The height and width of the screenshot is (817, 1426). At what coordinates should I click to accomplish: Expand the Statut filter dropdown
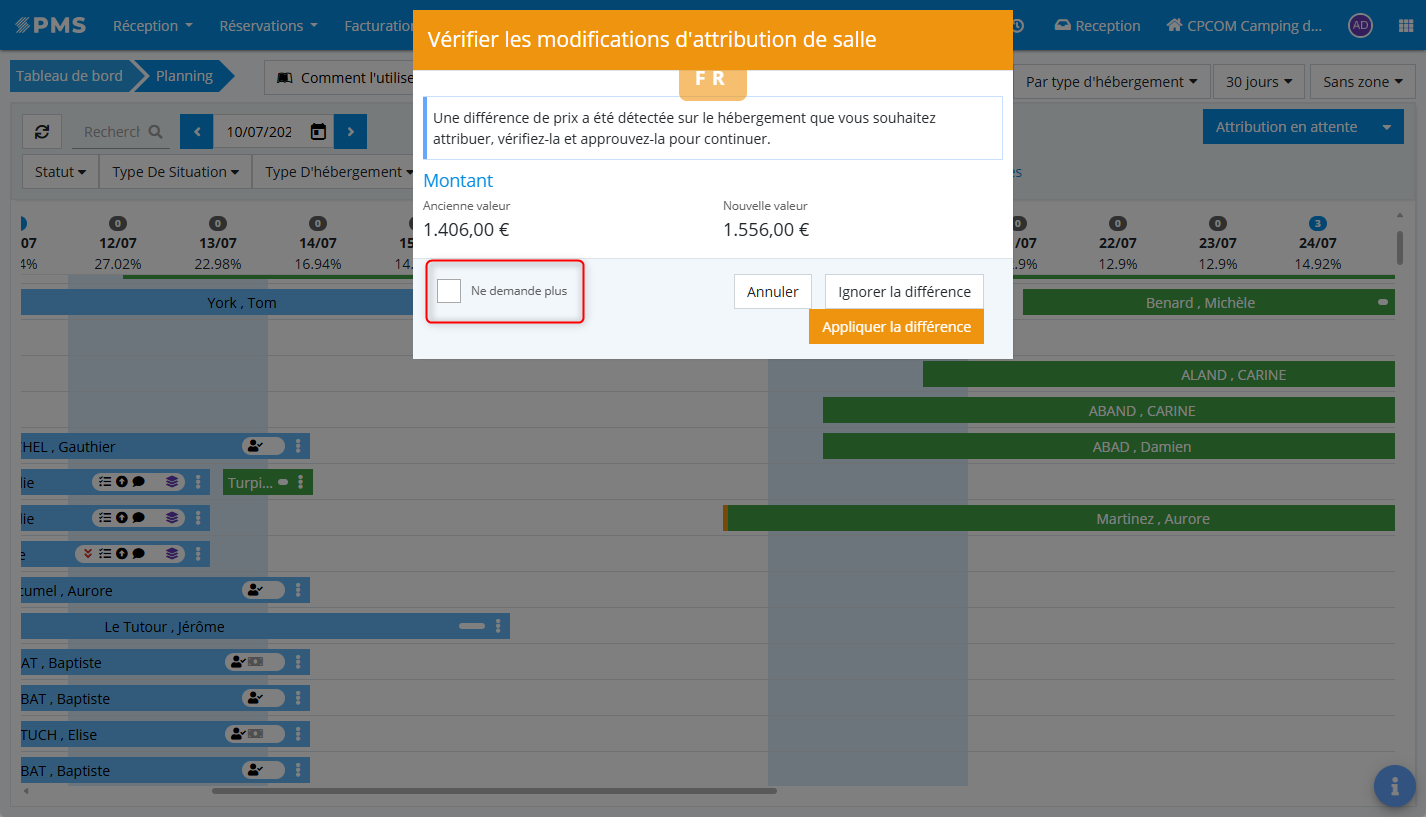pos(60,172)
